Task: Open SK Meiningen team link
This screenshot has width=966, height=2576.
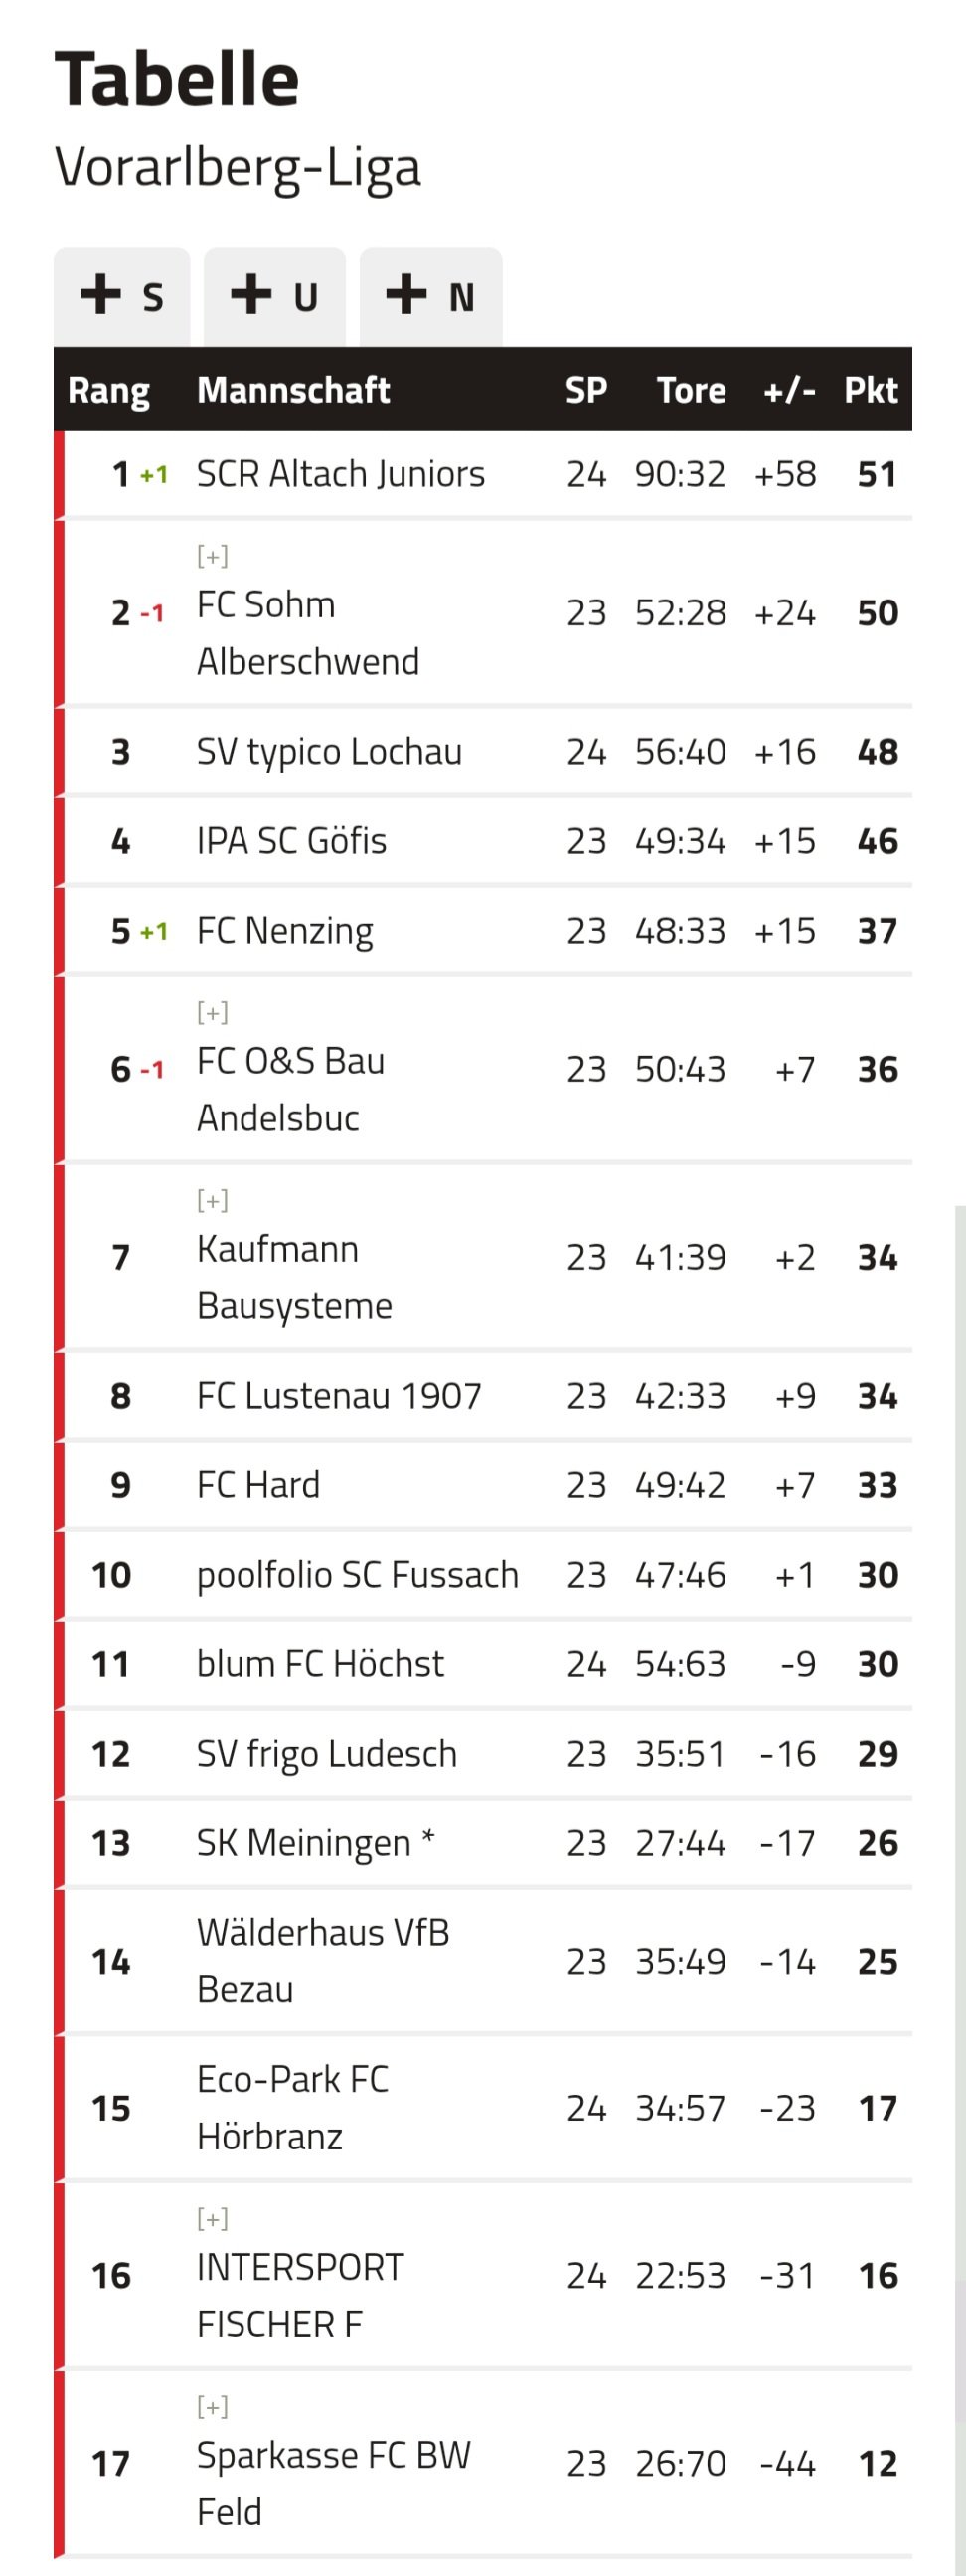Action: (315, 1843)
